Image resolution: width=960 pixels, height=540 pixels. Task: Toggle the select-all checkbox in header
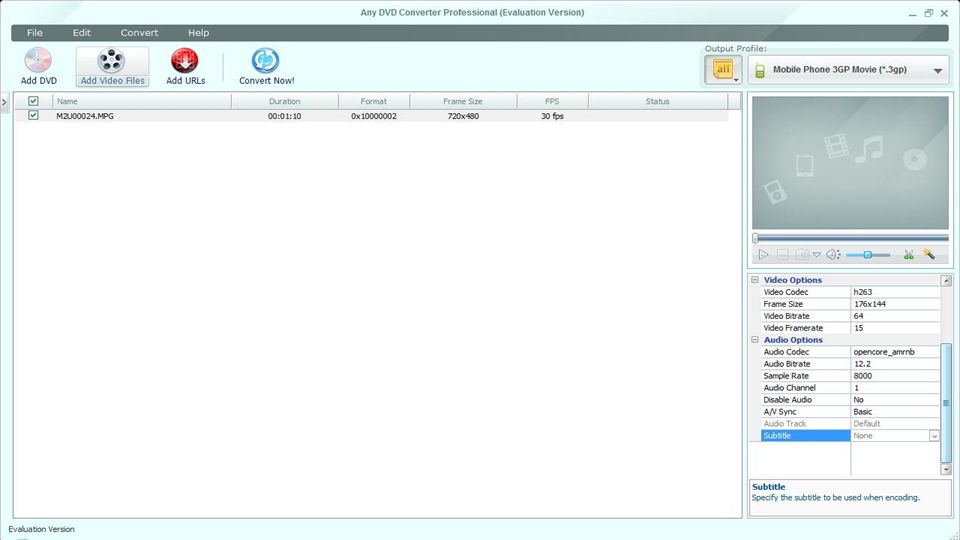[33, 101]
